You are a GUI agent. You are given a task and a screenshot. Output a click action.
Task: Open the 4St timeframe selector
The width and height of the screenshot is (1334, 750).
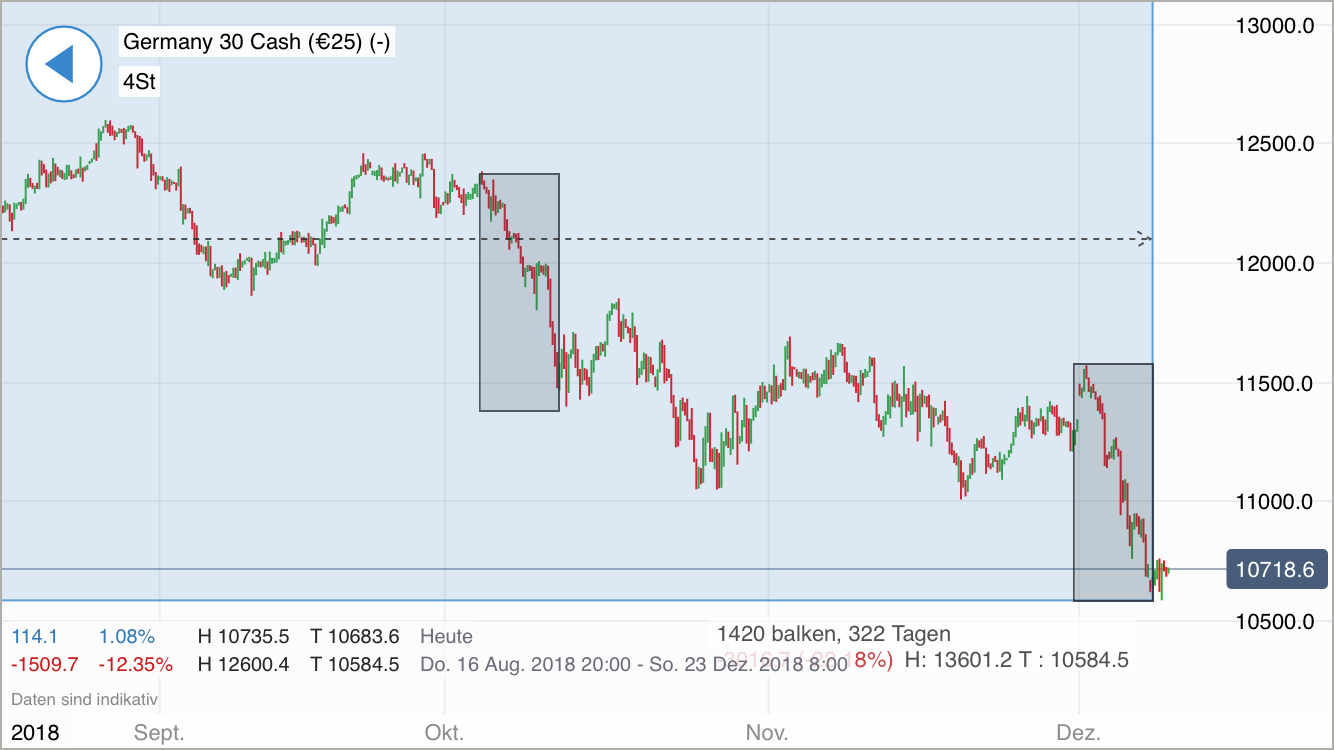pos(137,82)
